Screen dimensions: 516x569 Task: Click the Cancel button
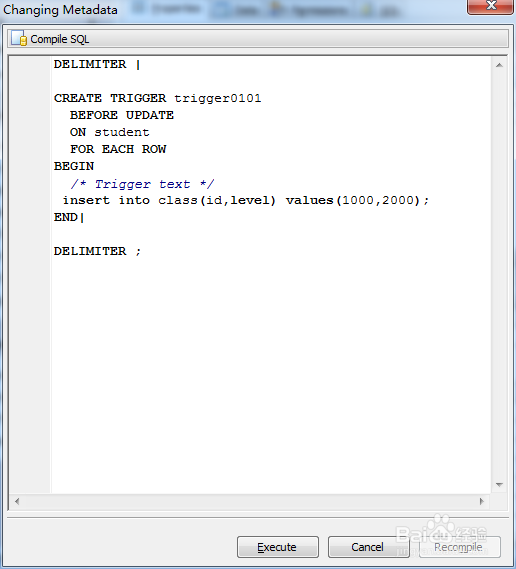tap(368, 547)
